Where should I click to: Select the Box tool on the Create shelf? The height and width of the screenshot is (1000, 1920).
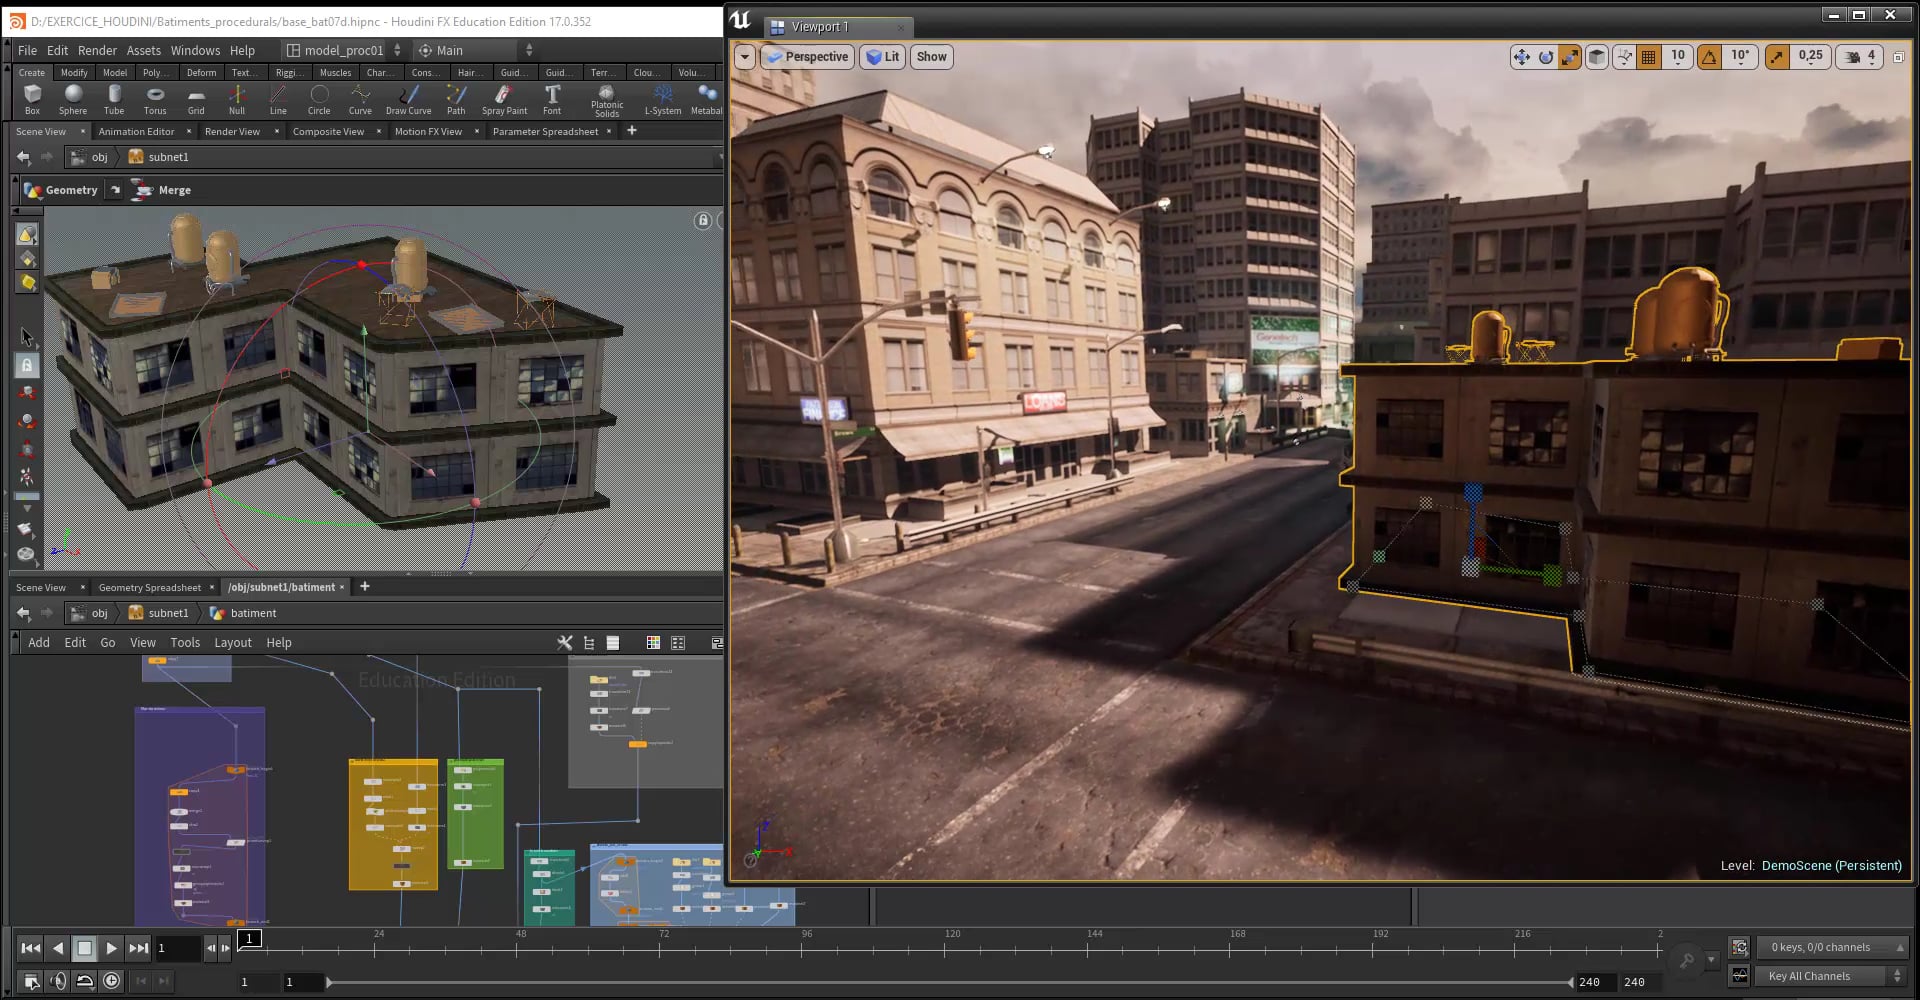click(31, 99)
